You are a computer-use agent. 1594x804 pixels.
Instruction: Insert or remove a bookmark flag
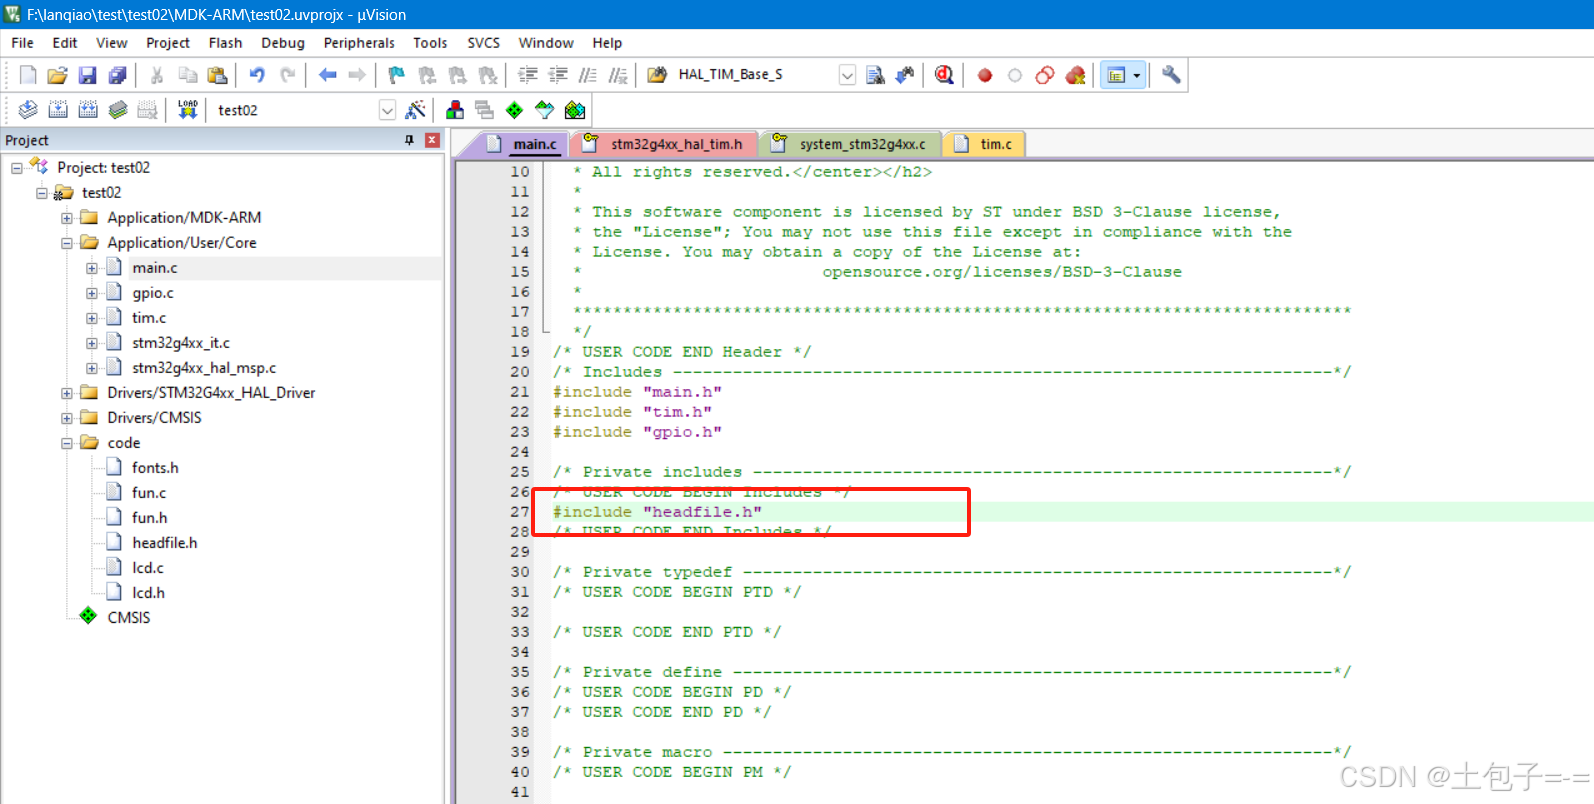click(397, 75)
